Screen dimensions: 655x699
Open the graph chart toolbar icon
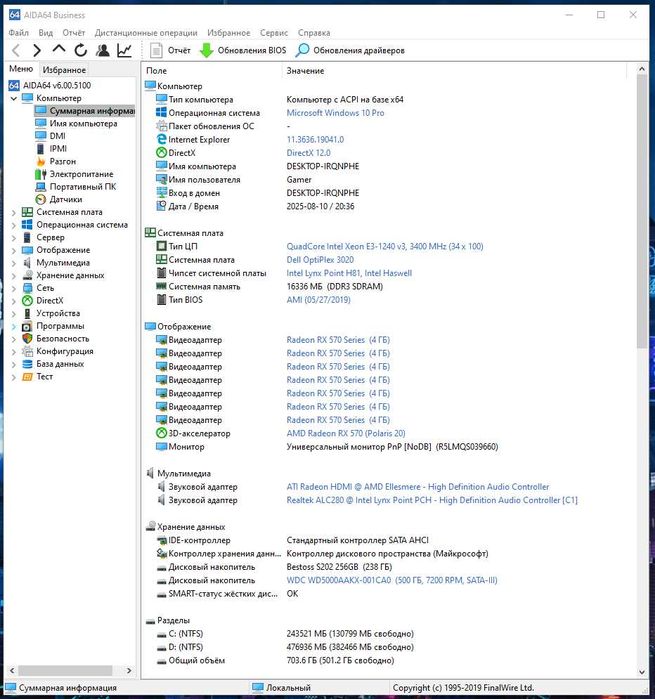[x=124, y=50]
